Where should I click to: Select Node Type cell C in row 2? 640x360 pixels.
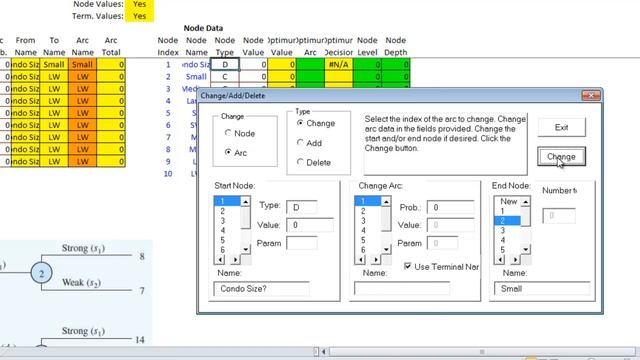(x=225, y=77)
